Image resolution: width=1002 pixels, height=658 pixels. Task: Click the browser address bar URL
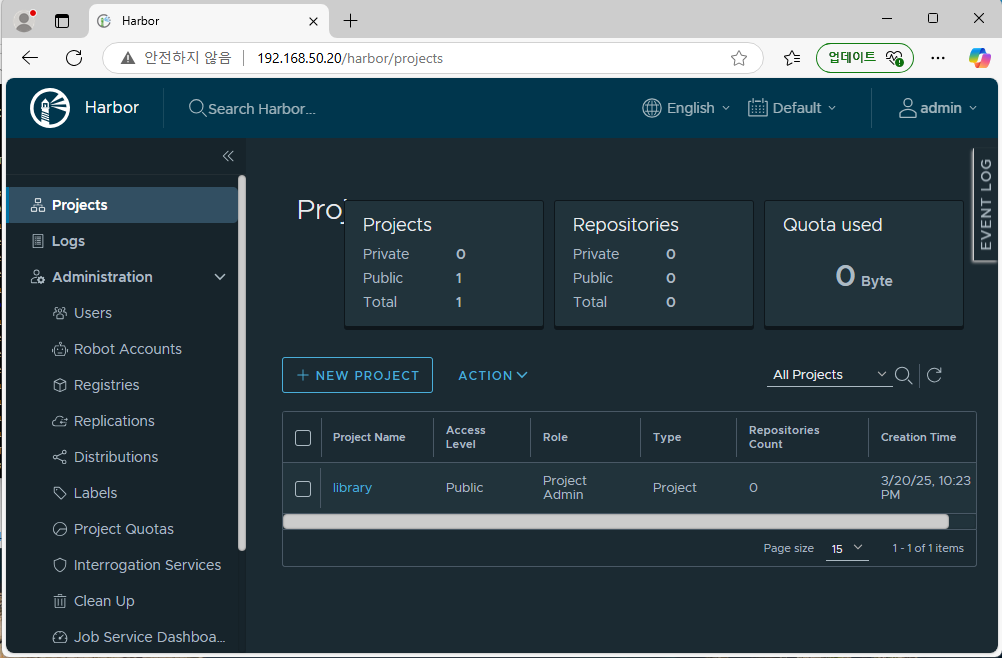click(350, 58)
